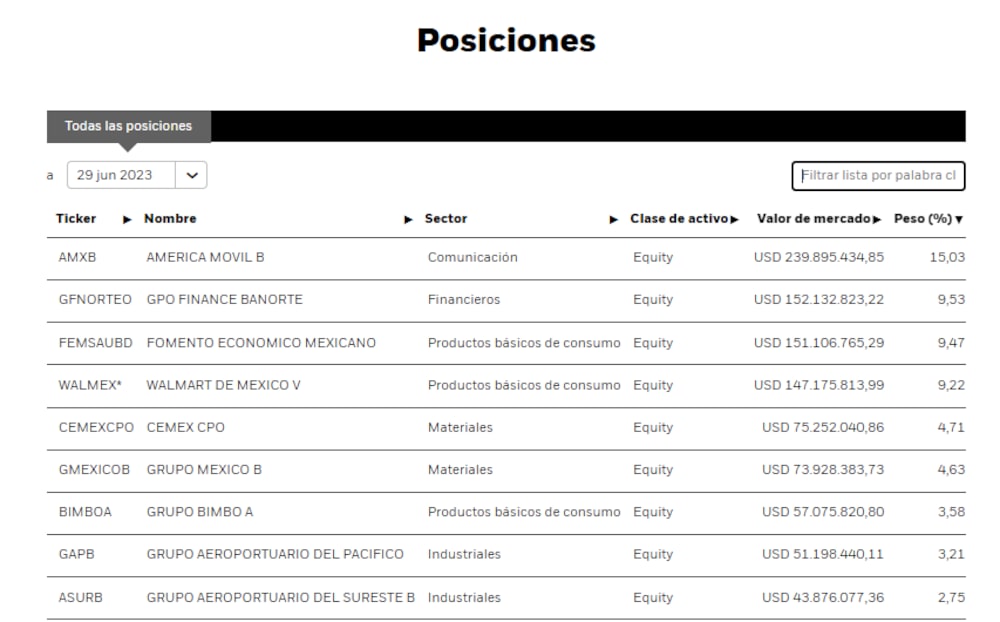Click the descending sort triangle on Peso (%)

click(958, 218)
